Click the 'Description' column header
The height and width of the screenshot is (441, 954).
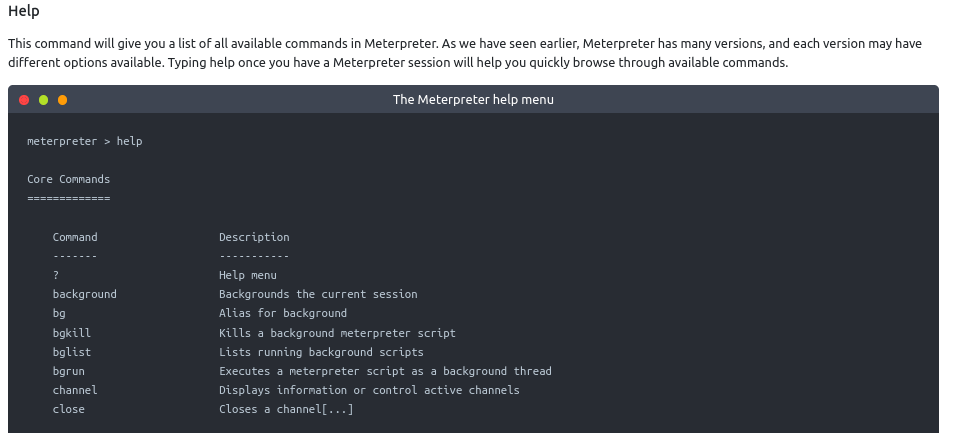tap(254, 237)
